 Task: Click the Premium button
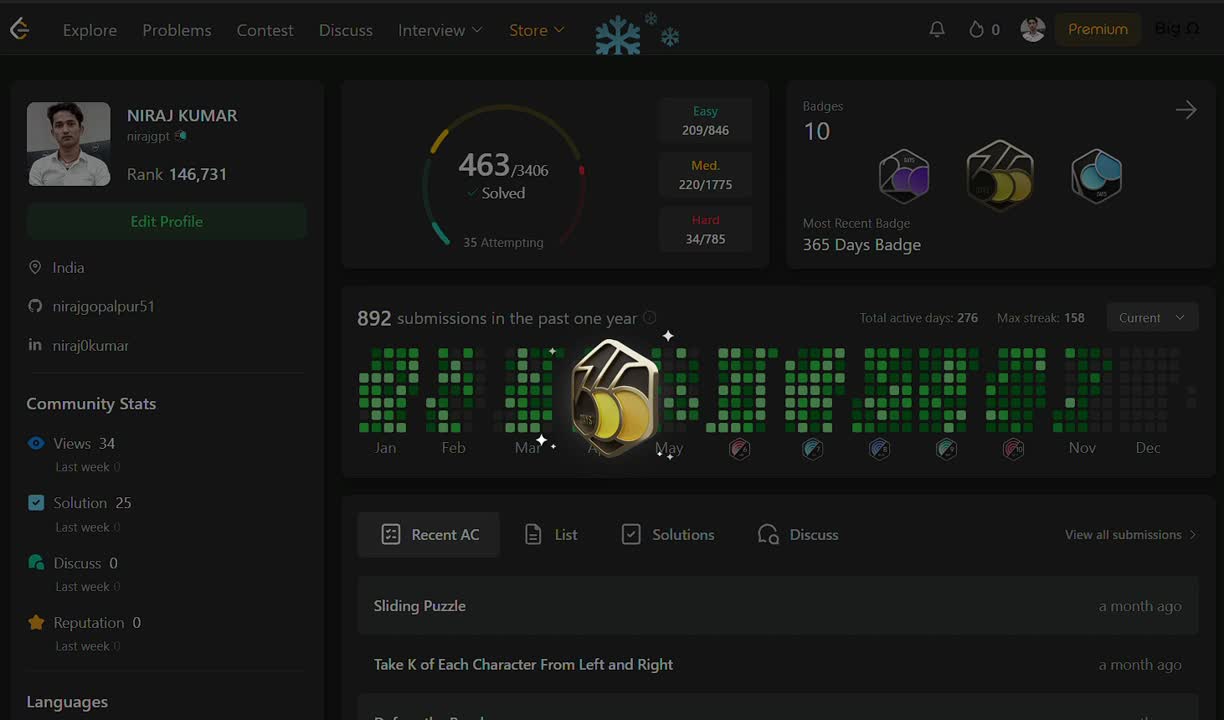[x=1097, y=29]
